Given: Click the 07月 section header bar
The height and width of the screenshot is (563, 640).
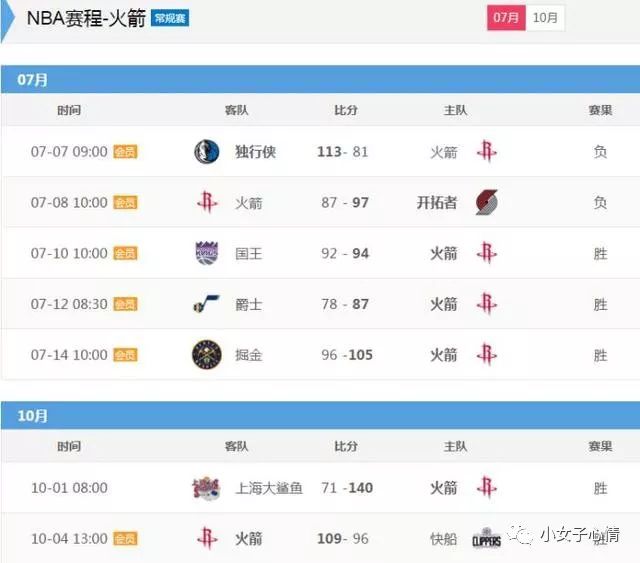Looking at the screenshot, I should [320, 79].
